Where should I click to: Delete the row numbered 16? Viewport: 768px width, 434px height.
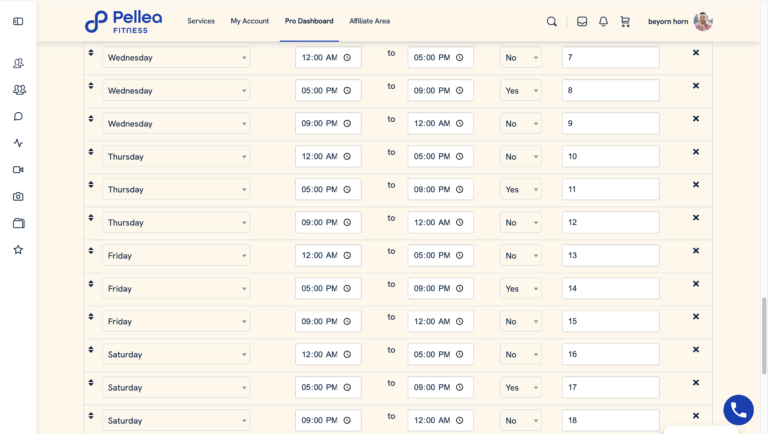[696, 350]
